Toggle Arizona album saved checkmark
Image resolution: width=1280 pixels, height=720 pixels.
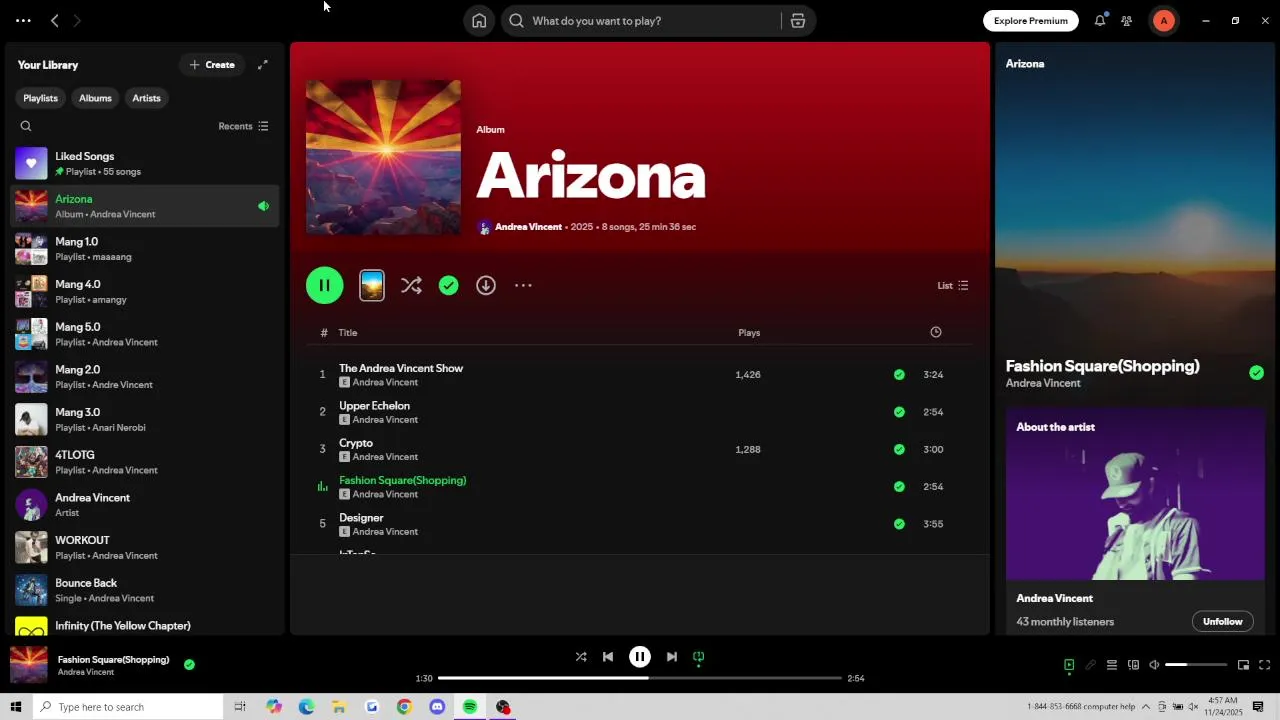(x=449, y=286)
